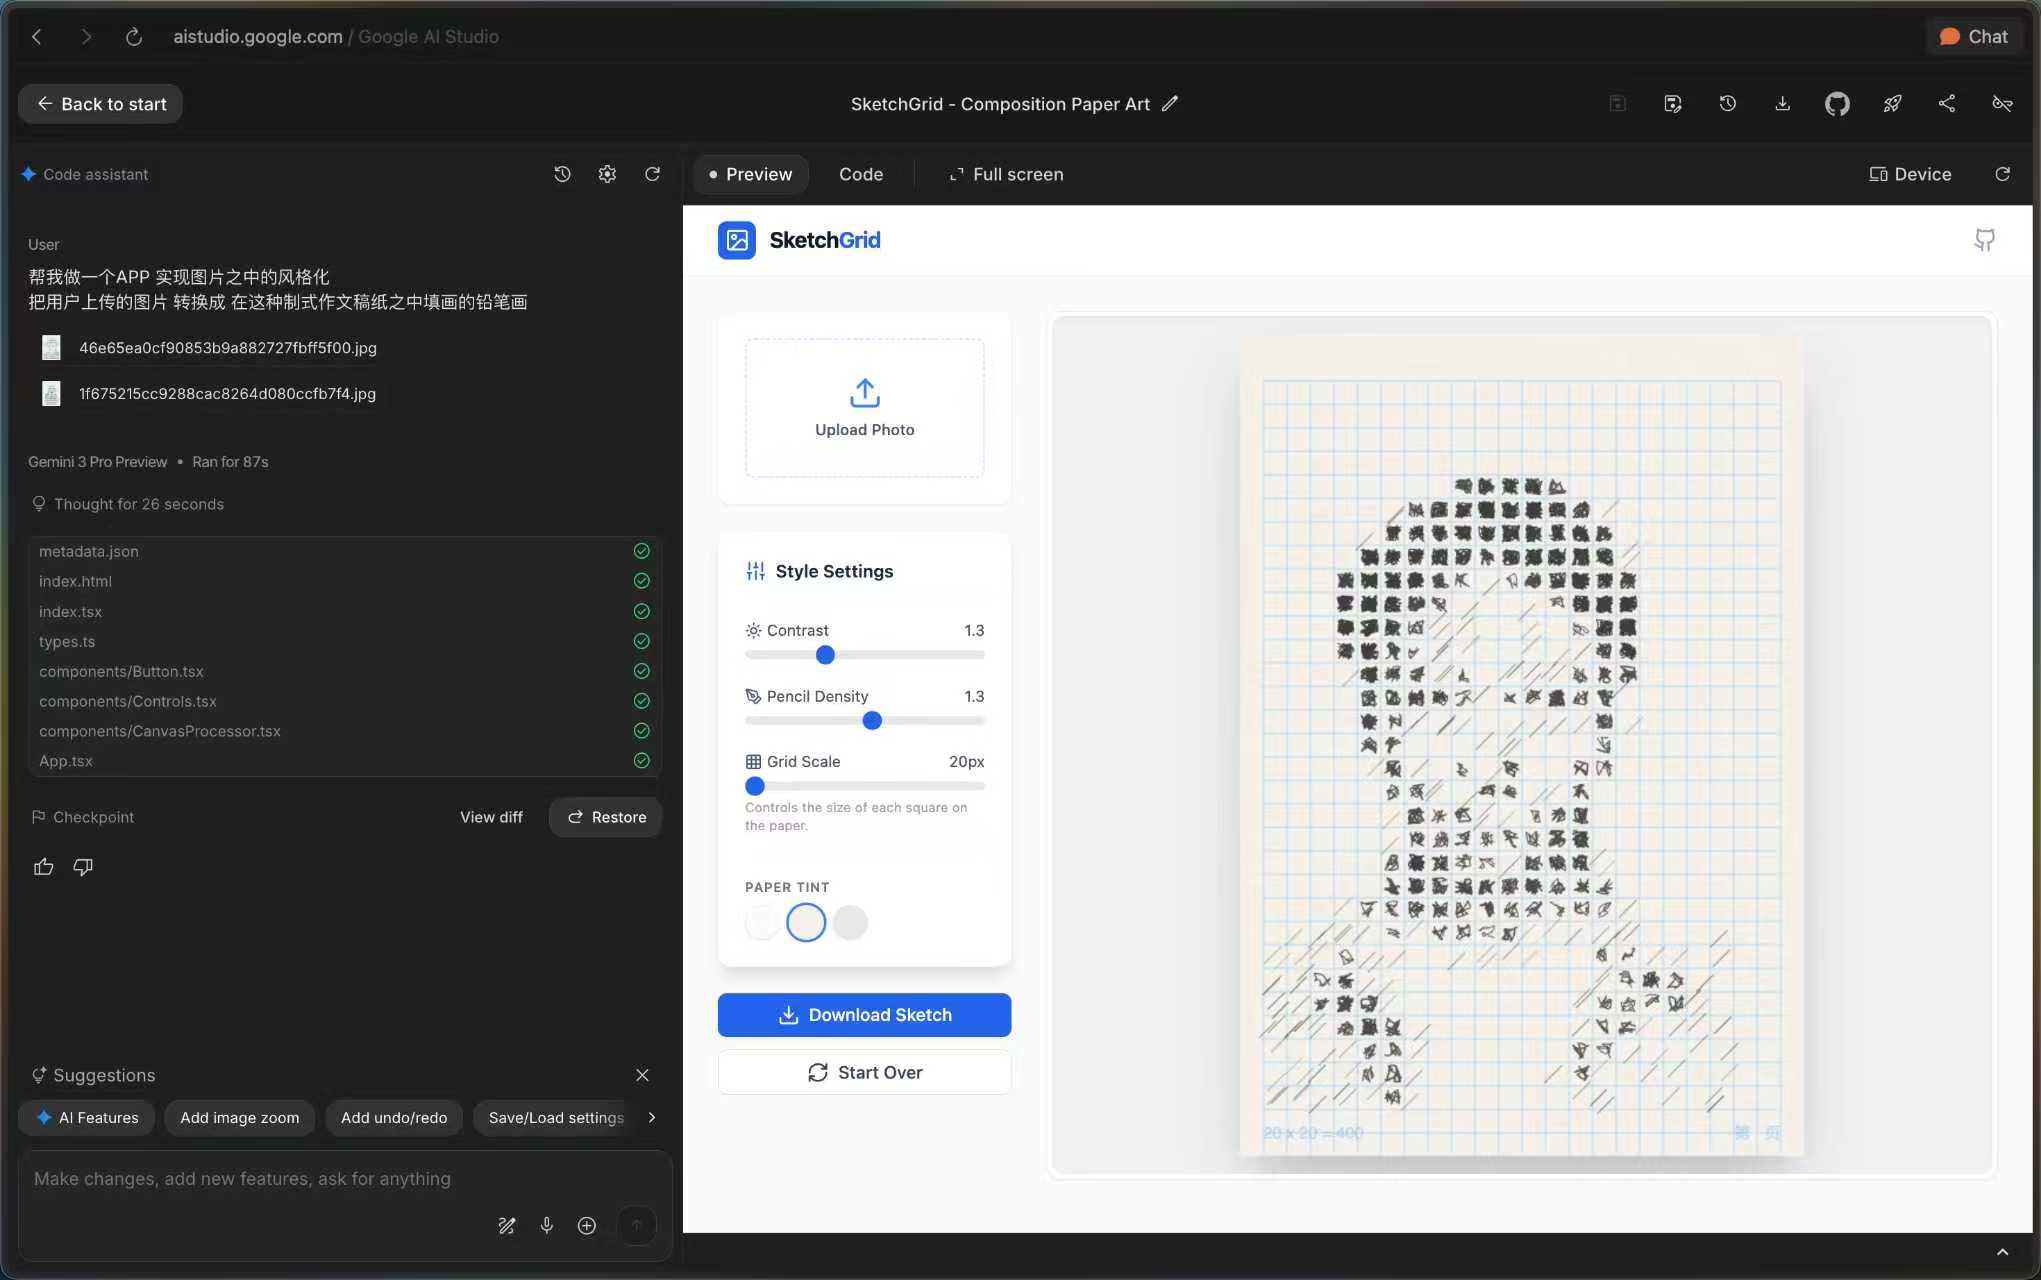The width and height of the screenshot is (2041, 1280).
Task: Switch to the Code tab
Action: coord(860,174)
